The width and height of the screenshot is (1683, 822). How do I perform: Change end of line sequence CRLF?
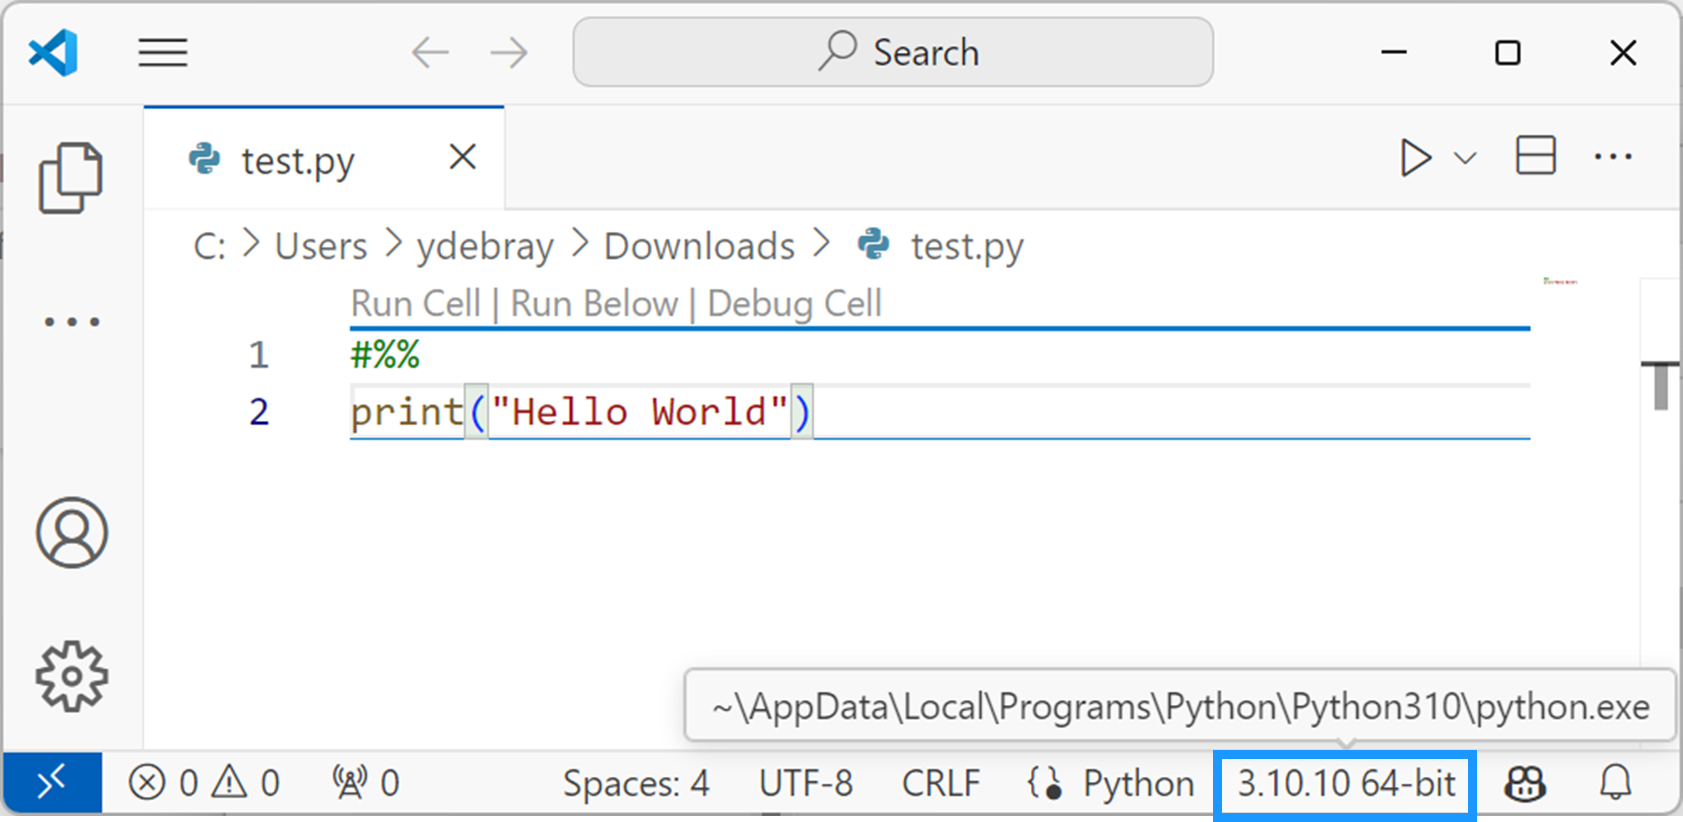941,783
